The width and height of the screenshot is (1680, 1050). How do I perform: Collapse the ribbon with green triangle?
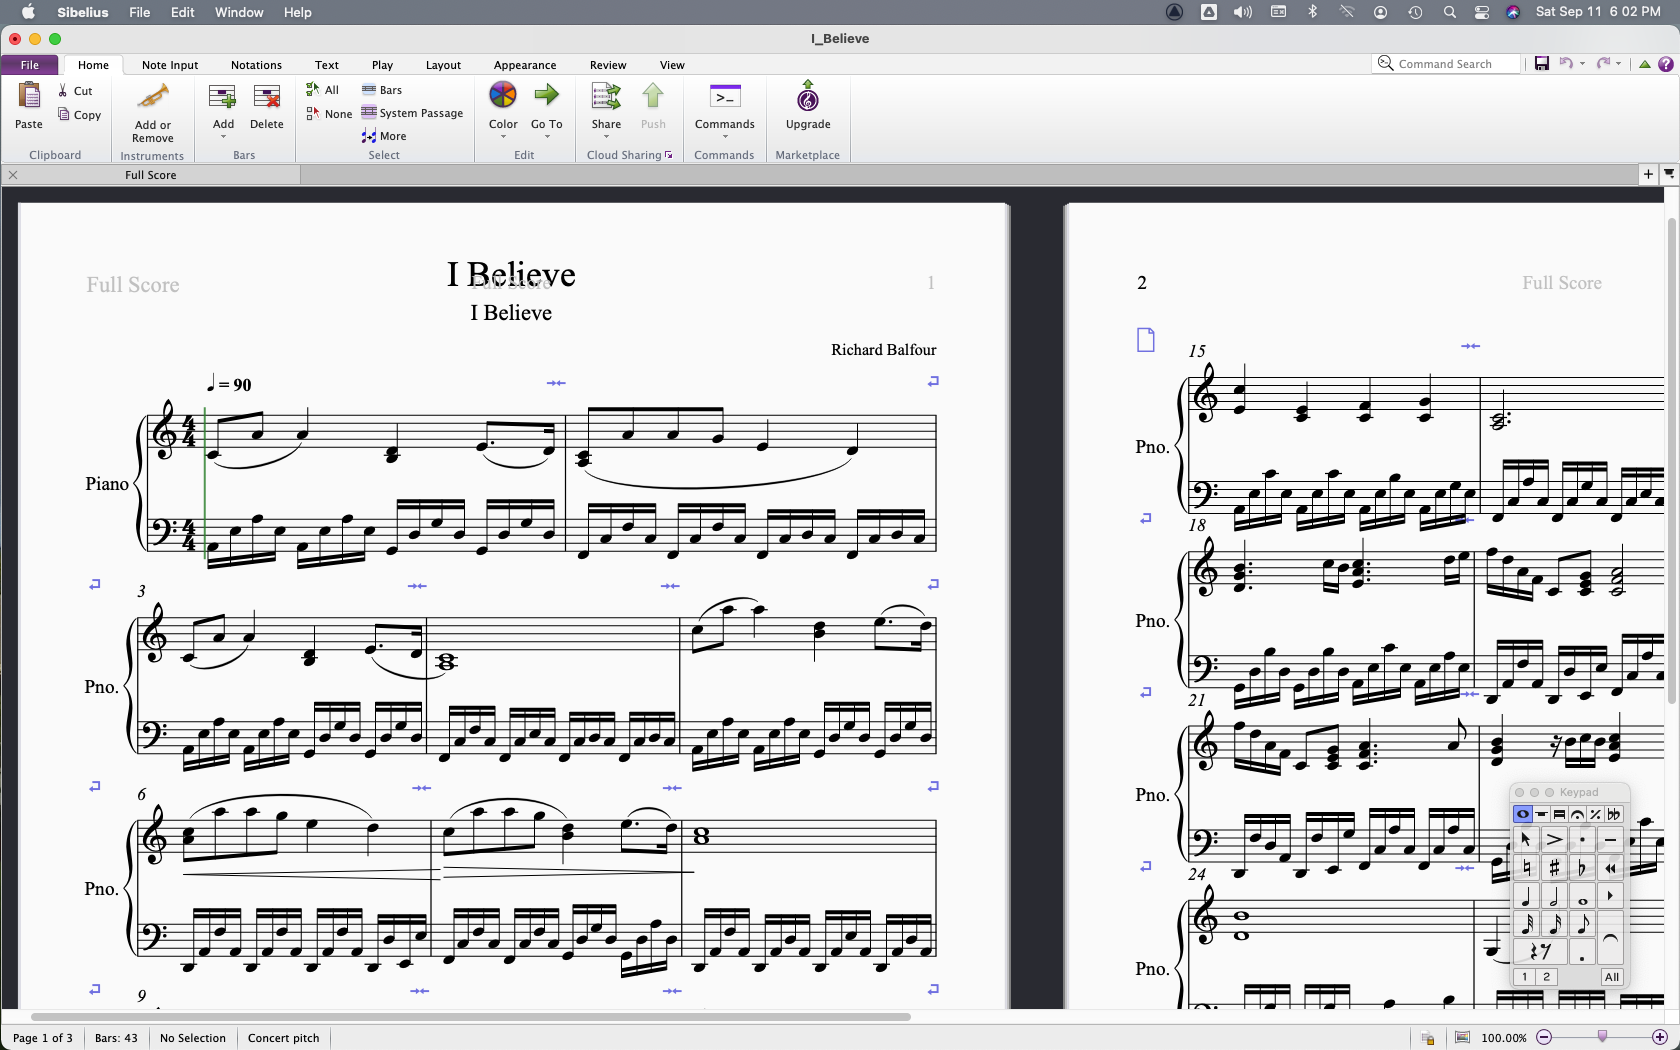[x=1645, y=64]
